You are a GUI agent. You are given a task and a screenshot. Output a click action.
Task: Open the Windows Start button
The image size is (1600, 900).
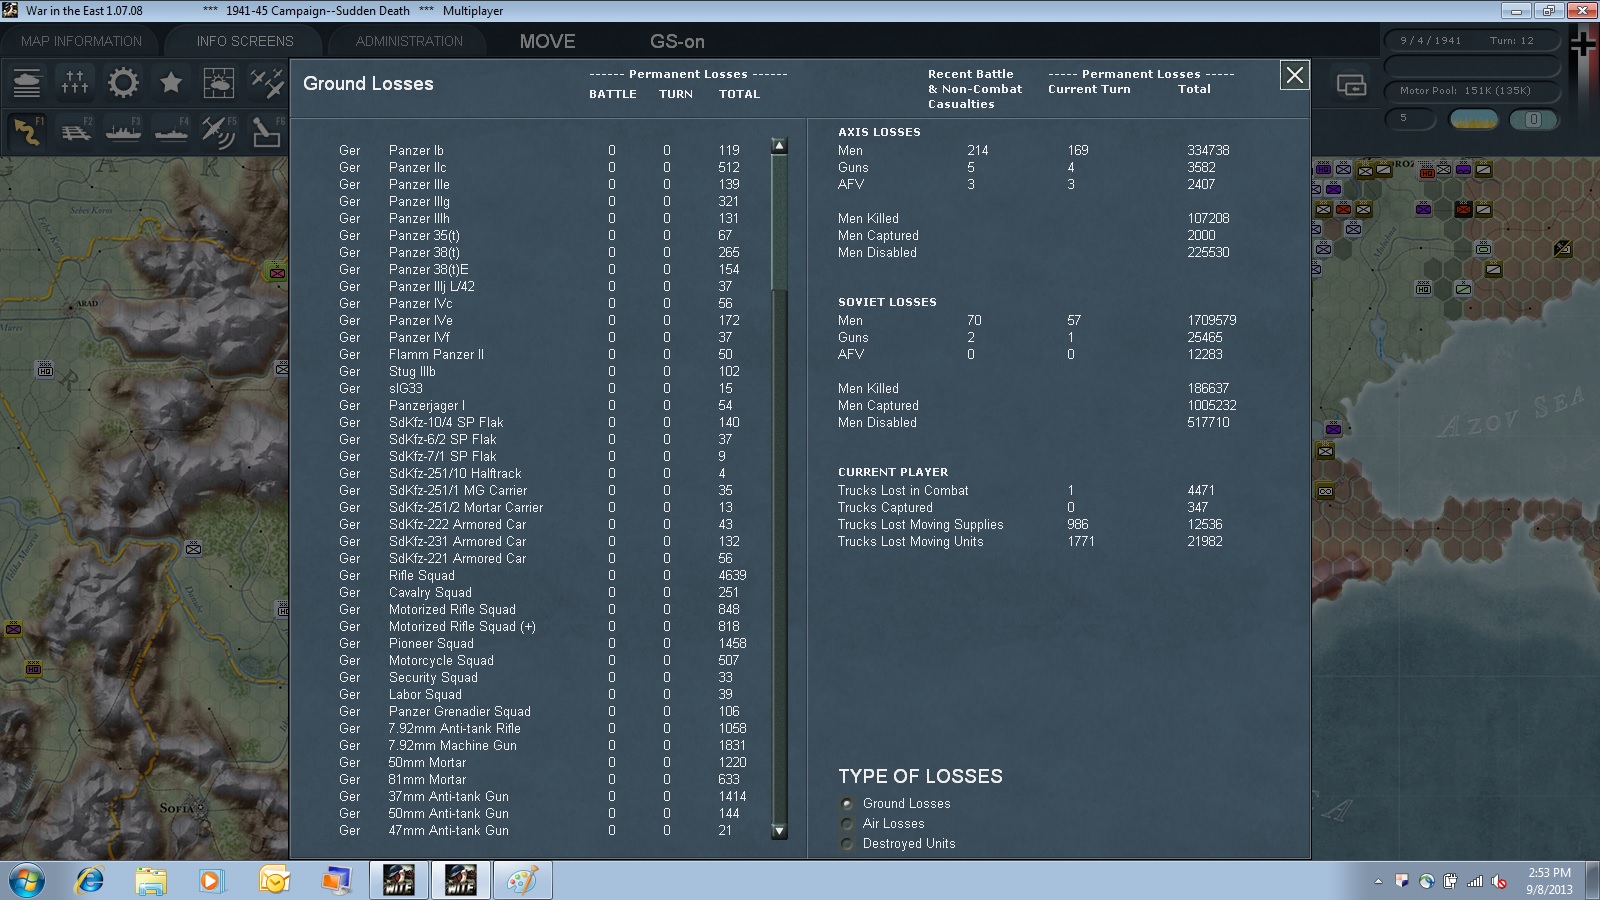pyautogui.click(x=27, y=881)
